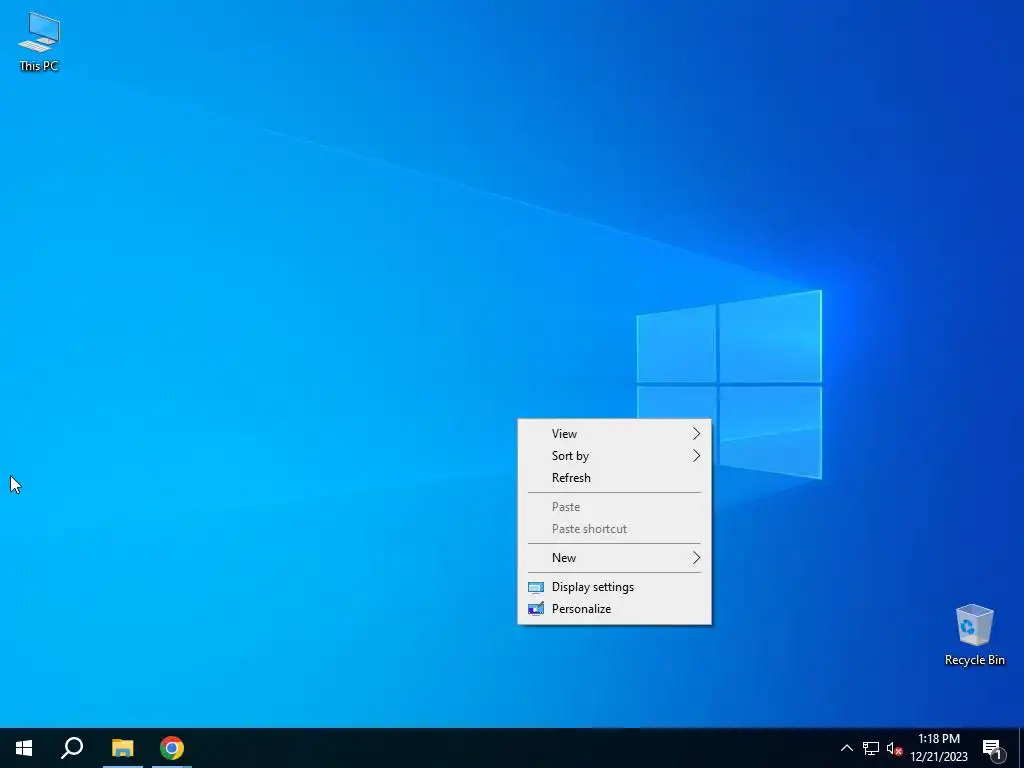
Task: Click the Show desktop sliver at taskbar edge
Action: [x=1021, y=748]
